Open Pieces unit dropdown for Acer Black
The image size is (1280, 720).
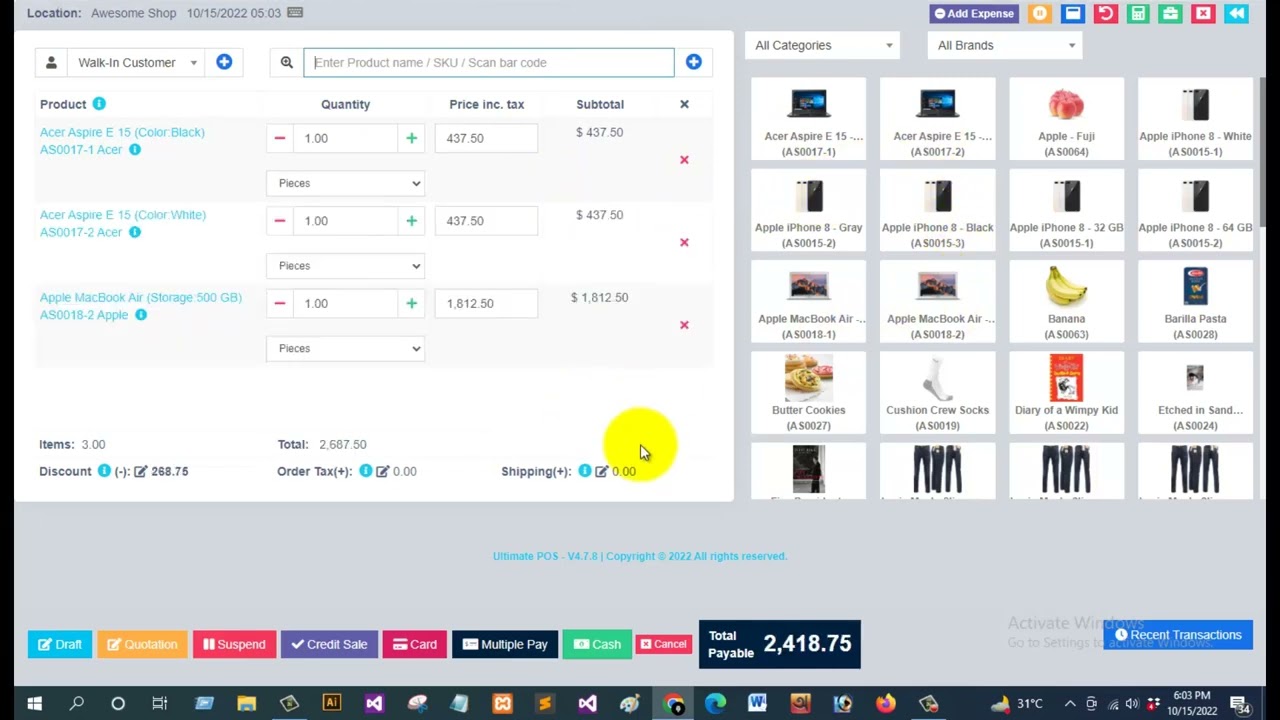346,183
